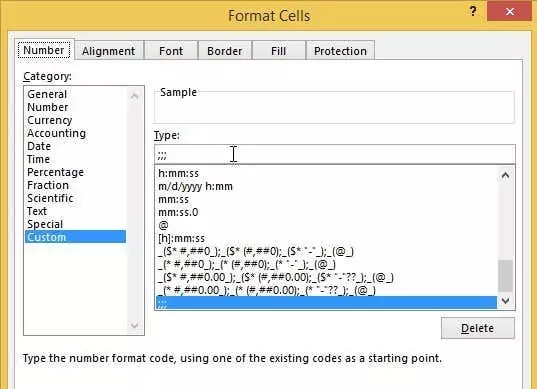Select the m/d/yyyy h:mm format
Viewport: 537px width, 389px height.
[196, 186]
